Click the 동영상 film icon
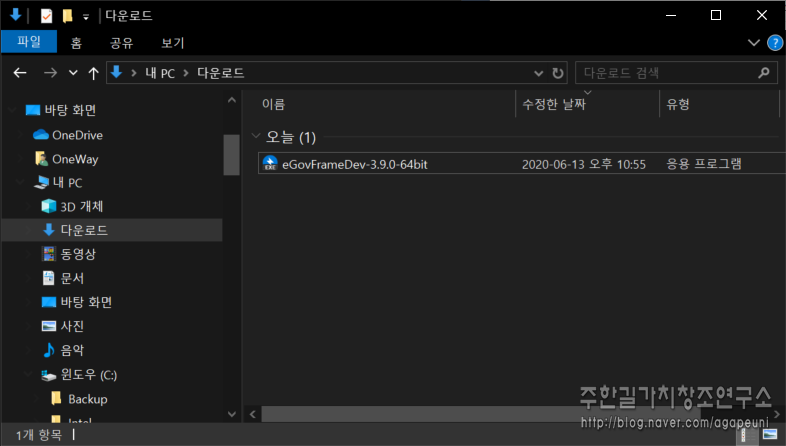The height and width of the screenshot is (446, 786). pyautogui.click(x=49, y=254)
